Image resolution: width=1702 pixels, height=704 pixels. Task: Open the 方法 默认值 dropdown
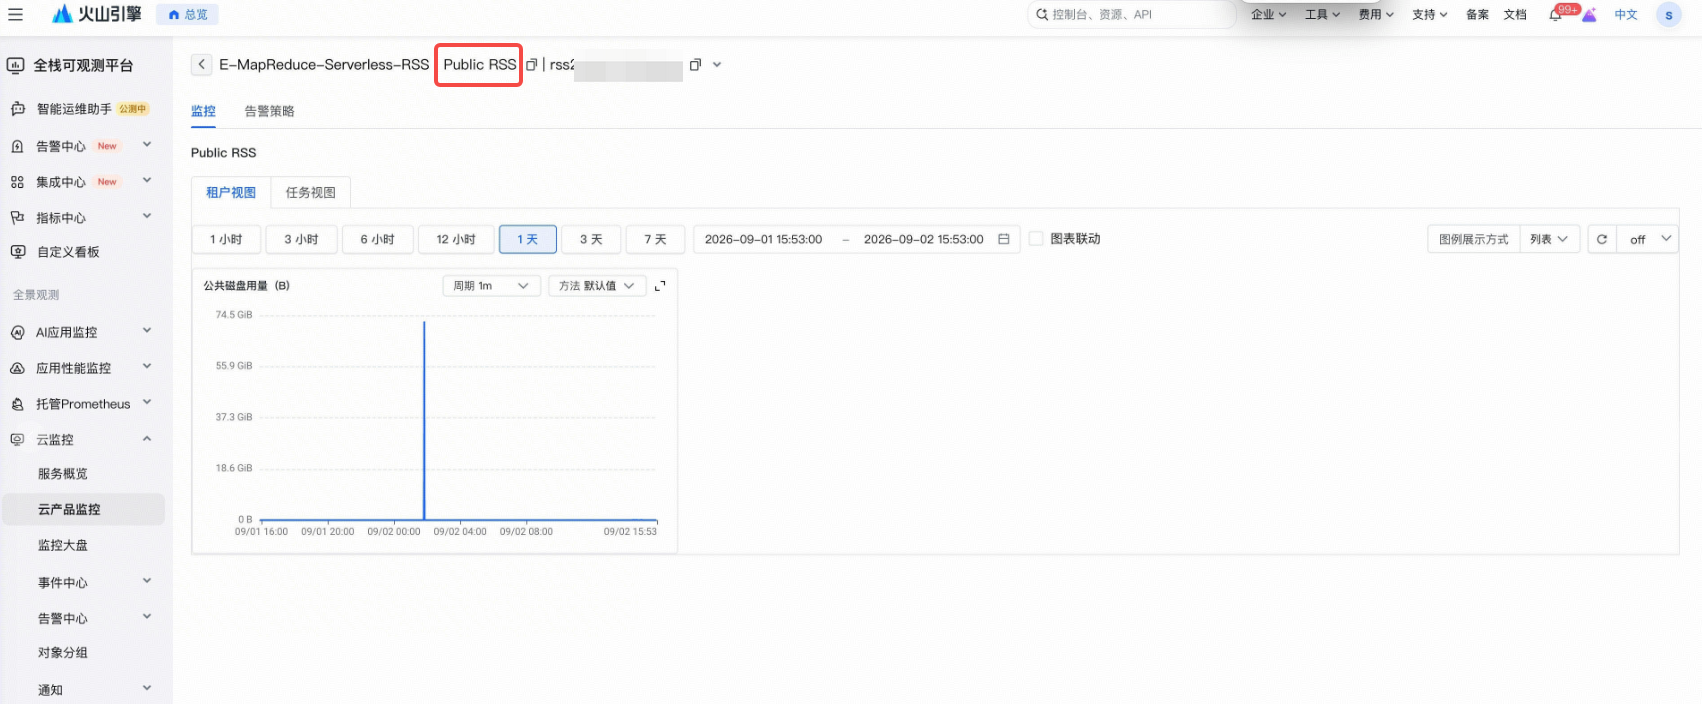[597, 286]
